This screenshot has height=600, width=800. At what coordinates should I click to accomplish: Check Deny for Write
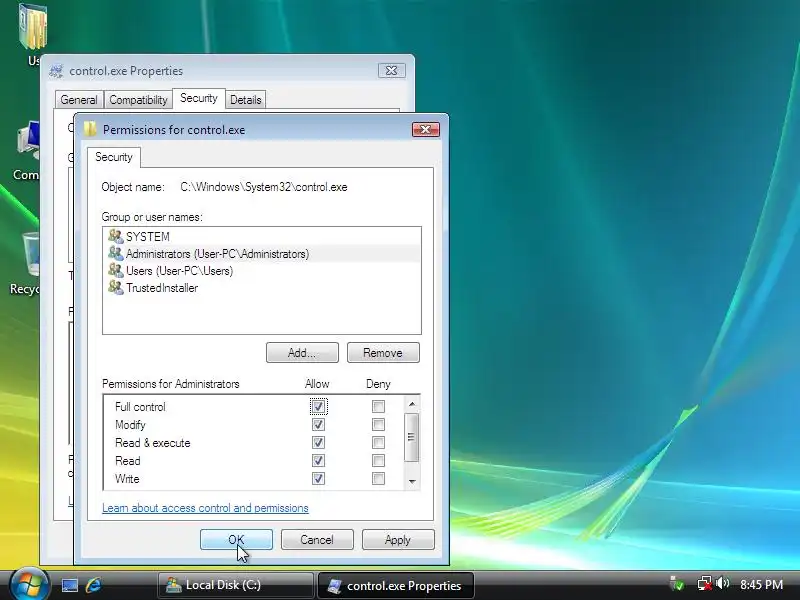(378, 479)
